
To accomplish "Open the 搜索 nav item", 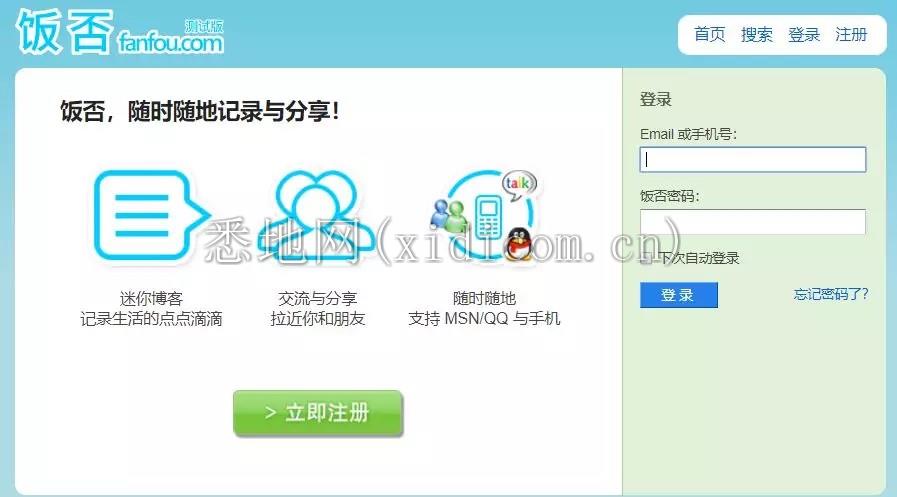I will click(x=756, y=34).
